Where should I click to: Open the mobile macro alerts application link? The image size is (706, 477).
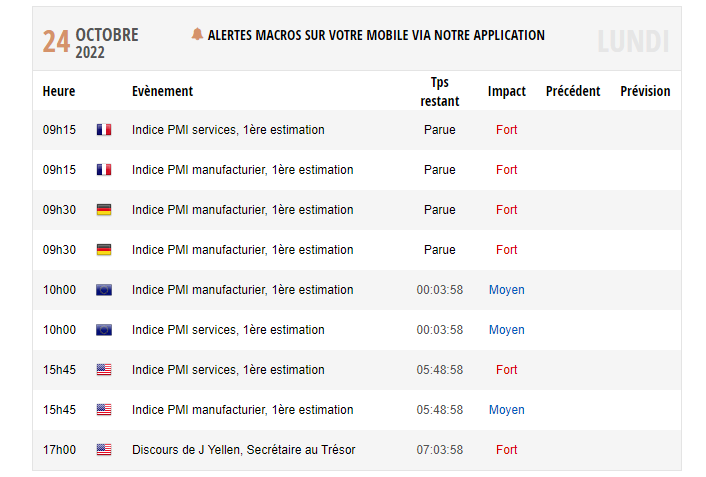coord(376,35)
